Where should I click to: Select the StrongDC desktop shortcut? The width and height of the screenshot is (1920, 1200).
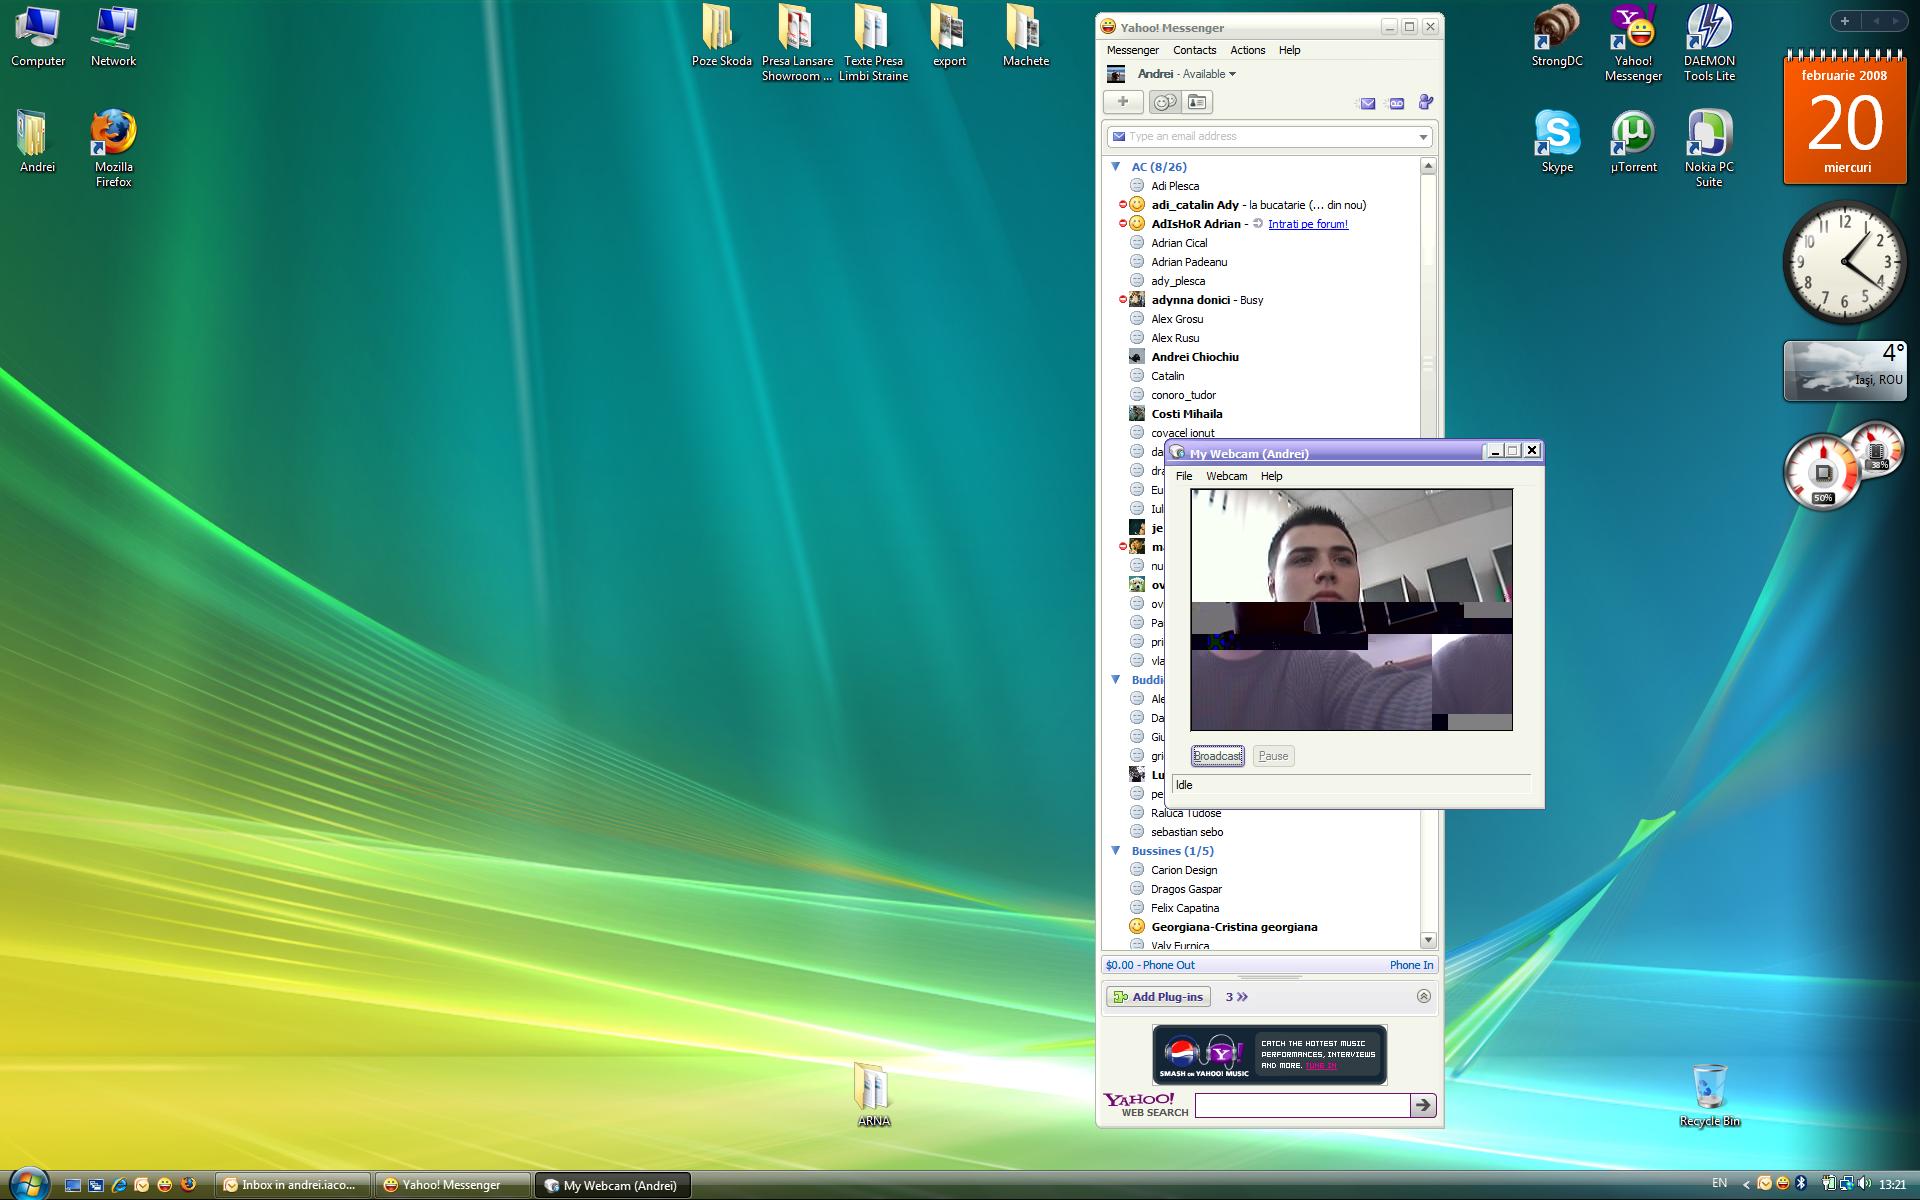1557,37
